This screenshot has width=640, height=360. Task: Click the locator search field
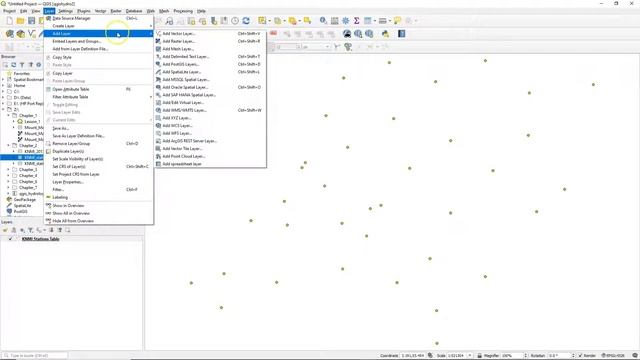35,356
